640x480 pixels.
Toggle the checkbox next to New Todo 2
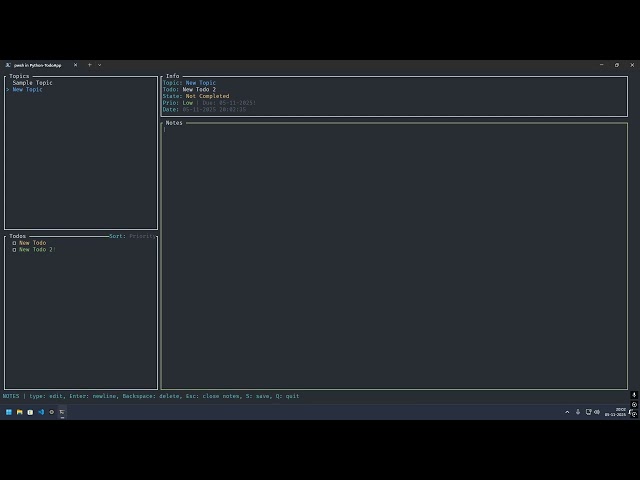click(x=14, y=250)
